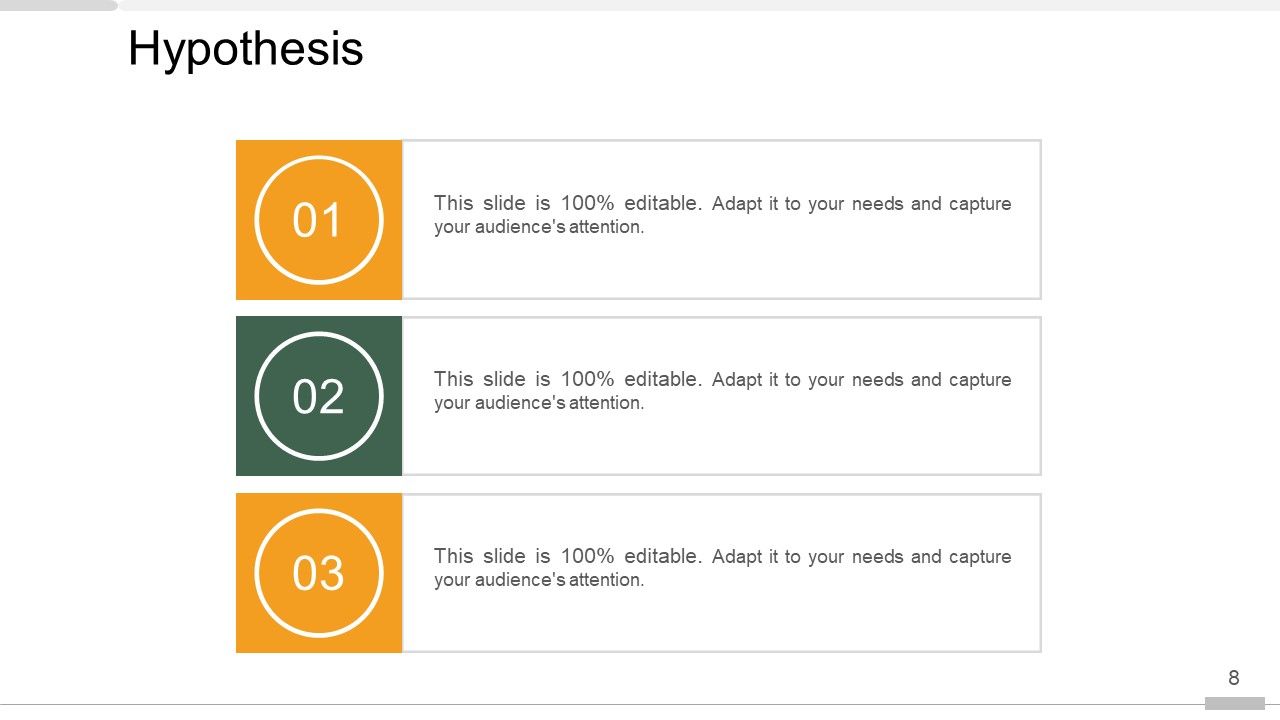Click the 03 circle badge
The image size is (1280, 720).
click(x=318, y=573)
